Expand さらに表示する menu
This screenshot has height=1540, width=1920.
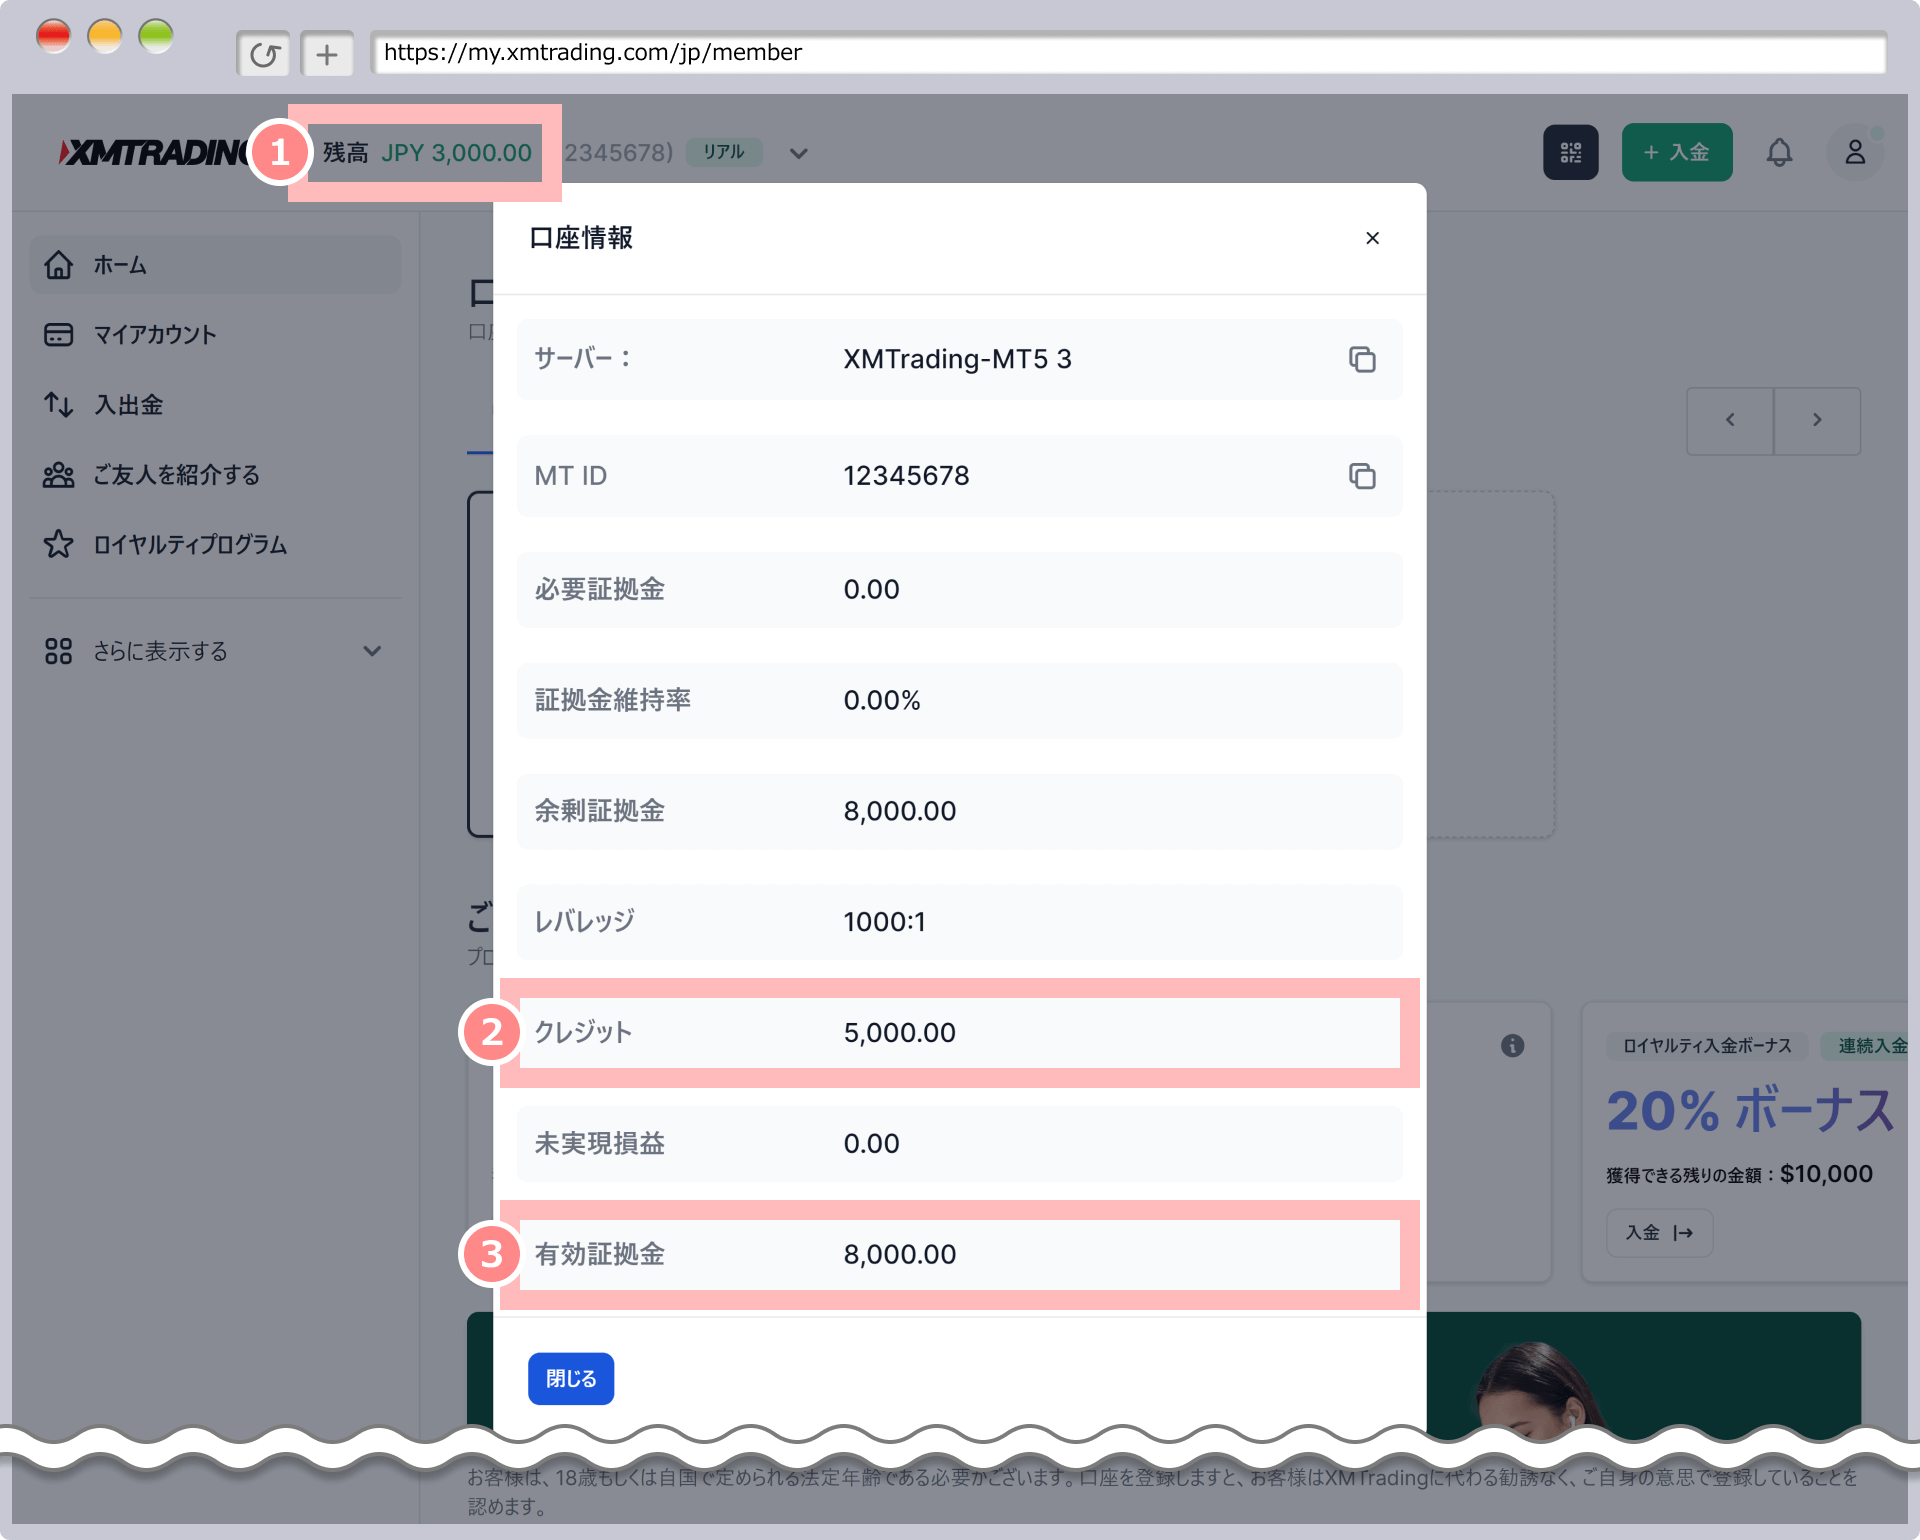[x=216, y=651]
